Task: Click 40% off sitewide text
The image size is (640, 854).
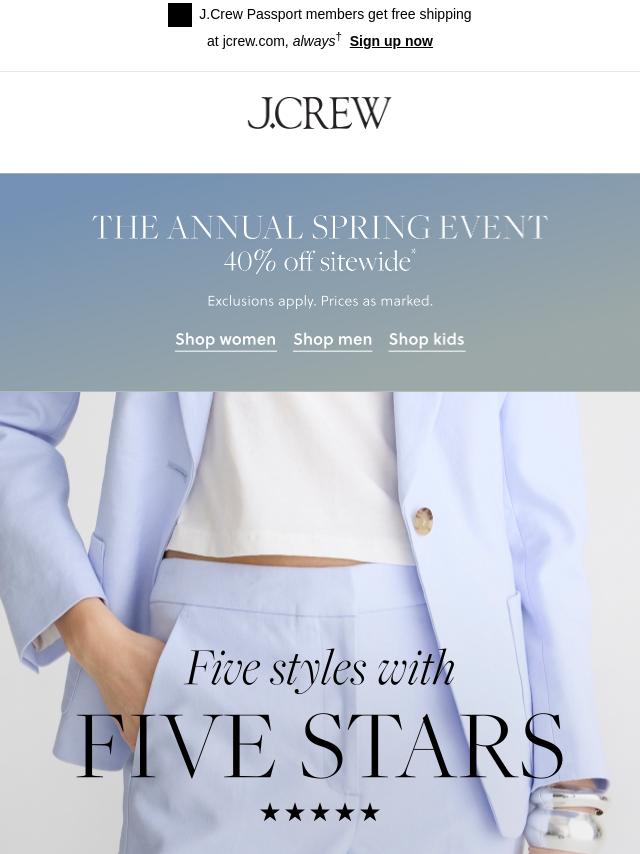Action: (319, 261)
